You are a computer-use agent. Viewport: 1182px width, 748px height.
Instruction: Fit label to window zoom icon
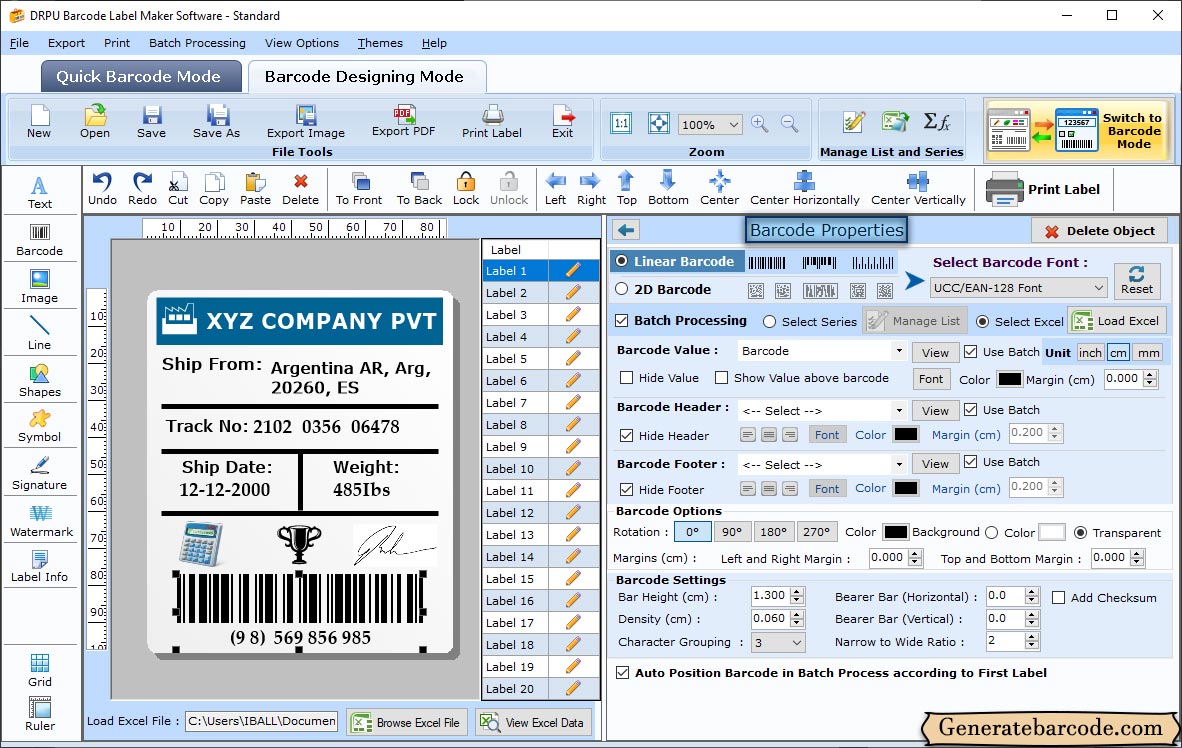[659, 123]
